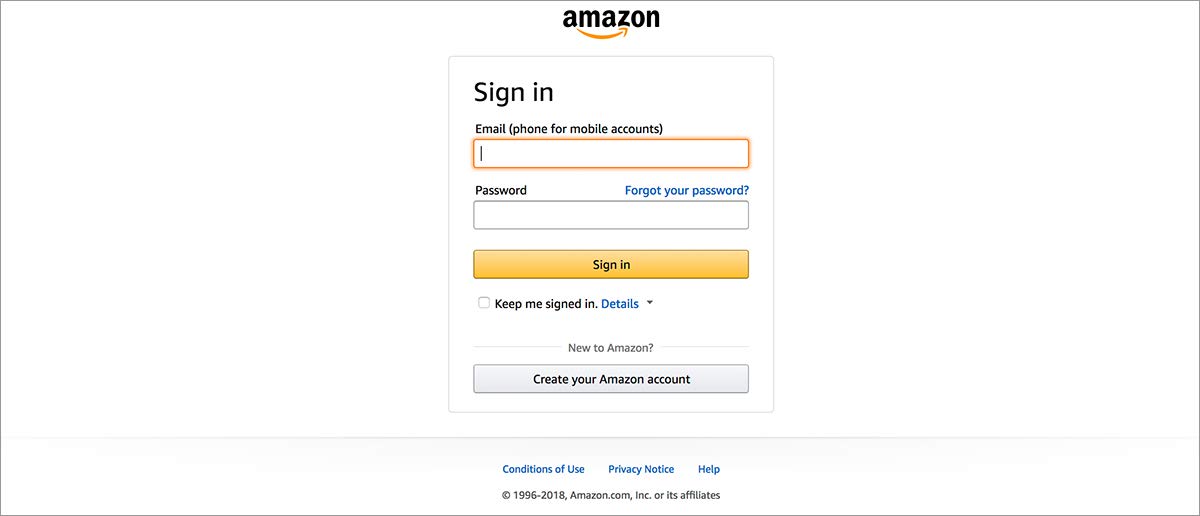This screenshot has height=516, width=1200.
Task: Click the Keep me signed in label text
Action: (x=546, y=304)
